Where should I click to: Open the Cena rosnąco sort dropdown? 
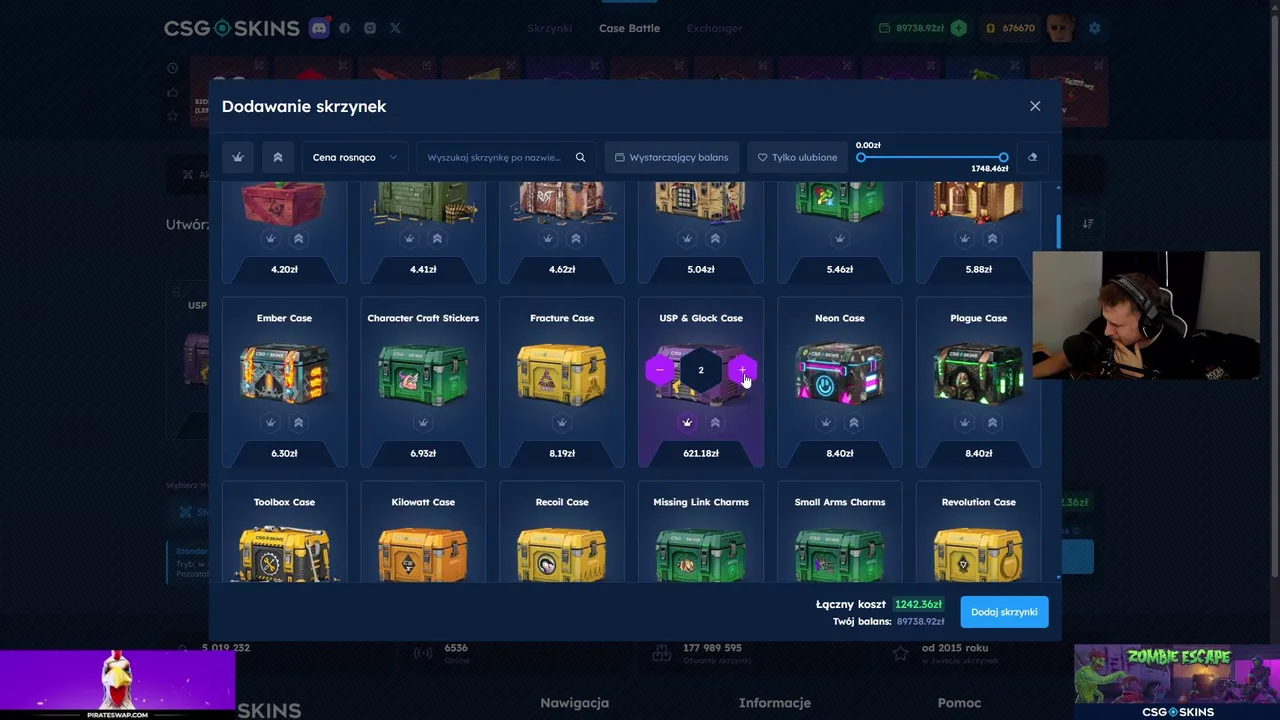click(x=355, y=157)
